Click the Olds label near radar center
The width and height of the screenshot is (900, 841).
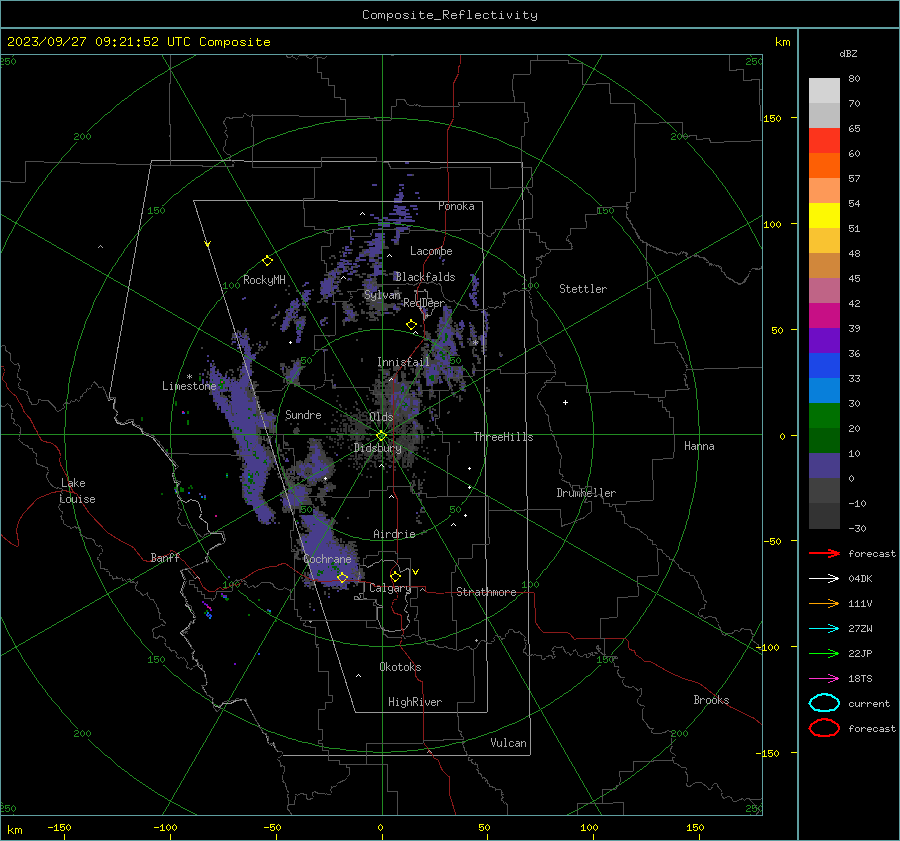(x=381, y=417)
